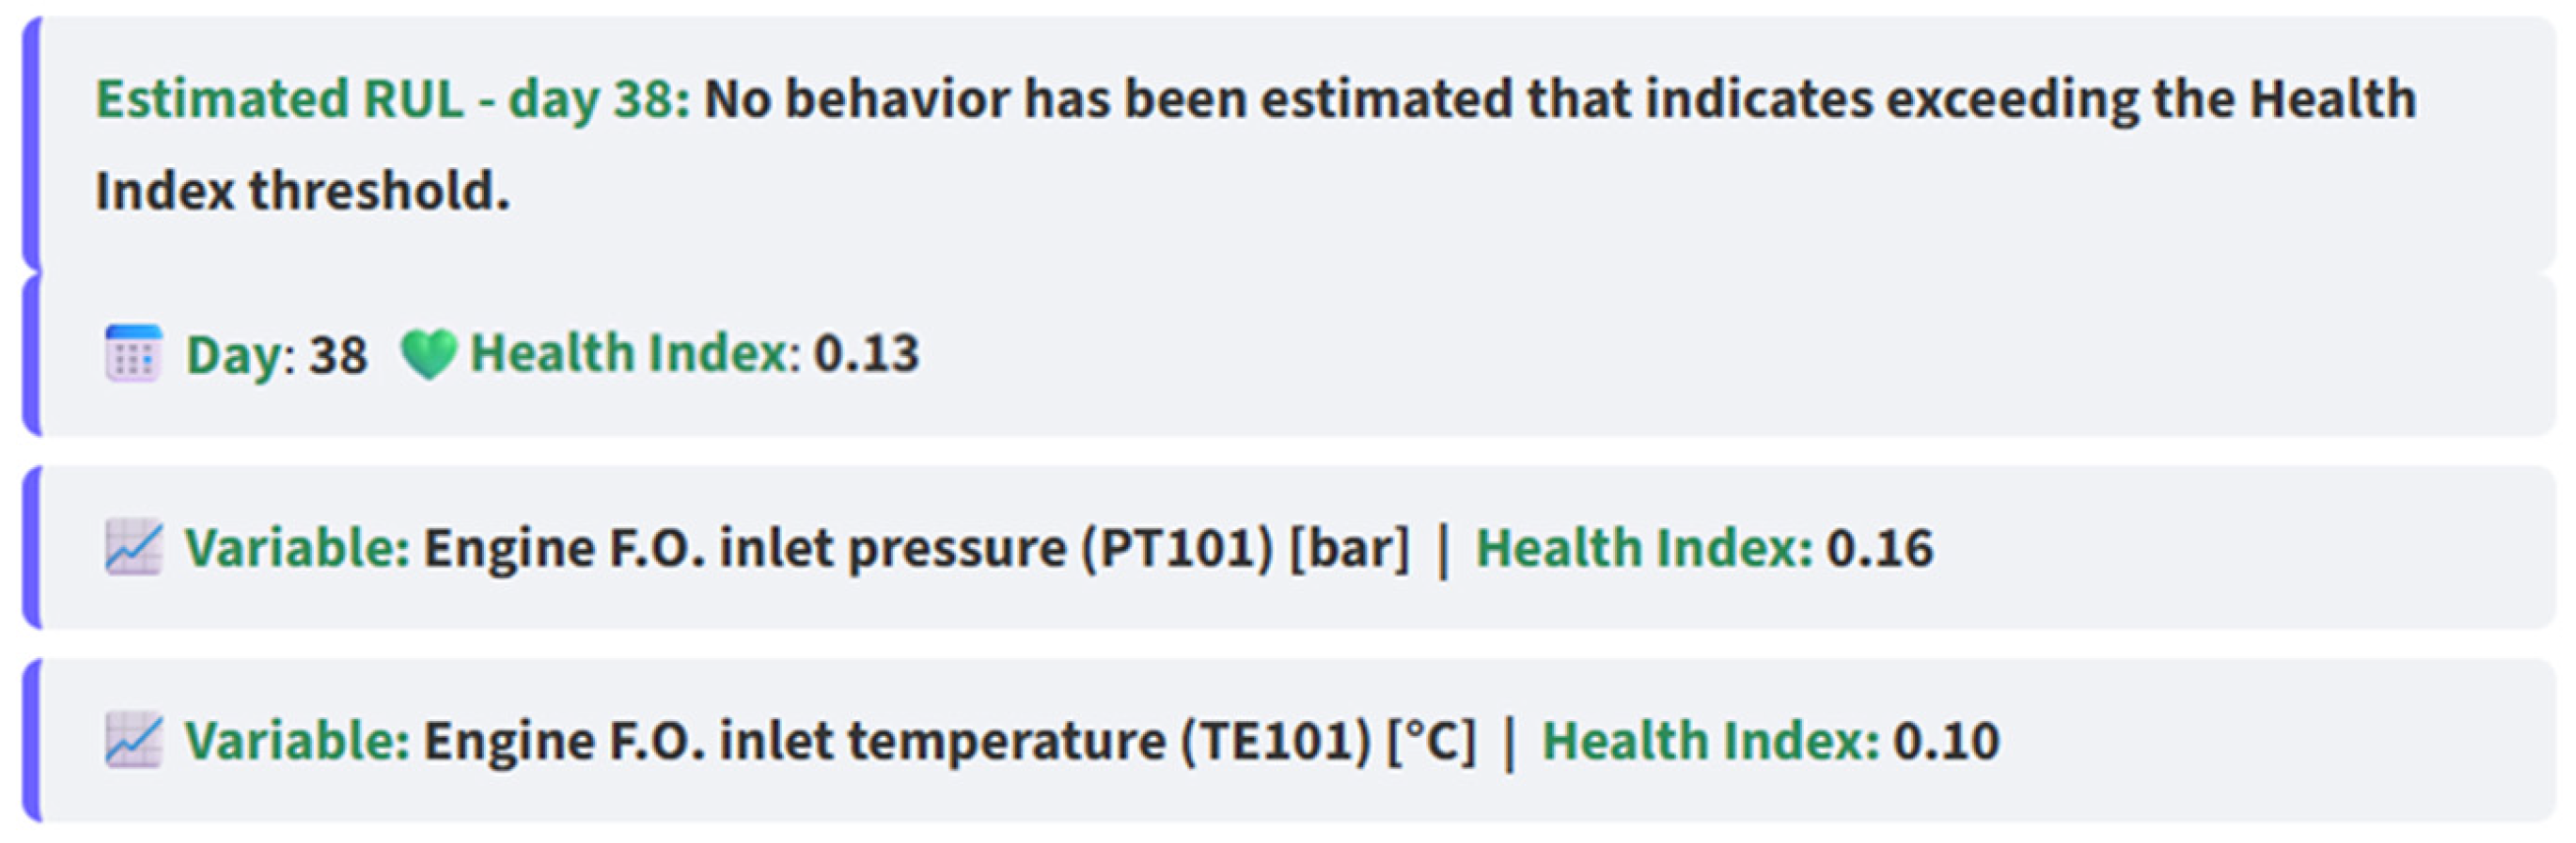This screenshot has width=2576, height=843.
Task: Select the Health Index value 0.16
Action: pyautogui.click(x=1880, y=548)
